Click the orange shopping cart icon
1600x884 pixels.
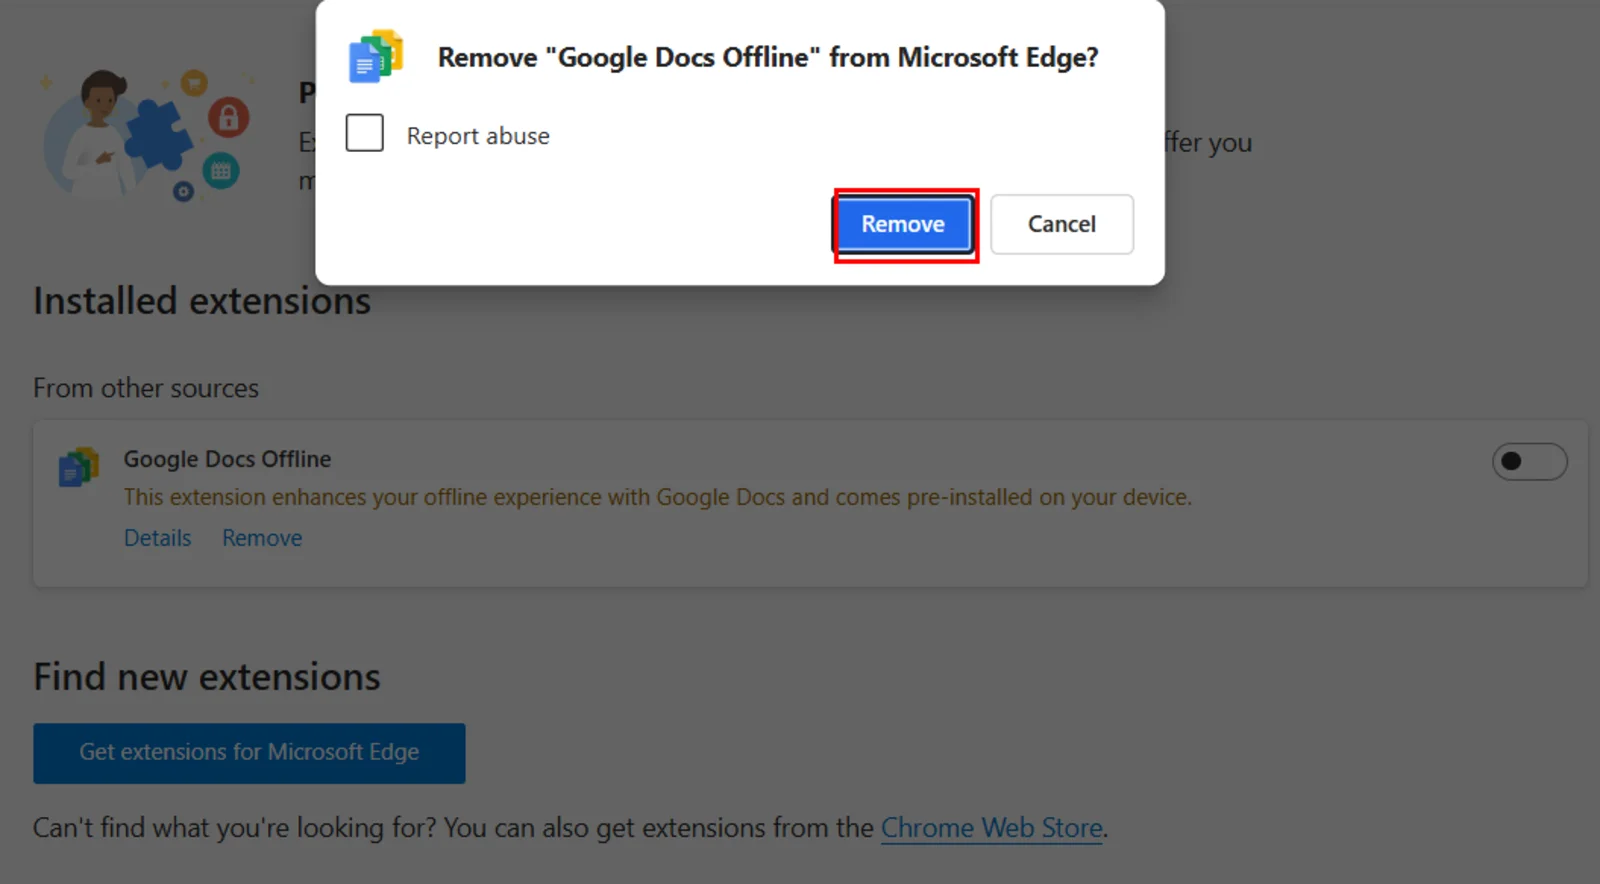(194, 83)
